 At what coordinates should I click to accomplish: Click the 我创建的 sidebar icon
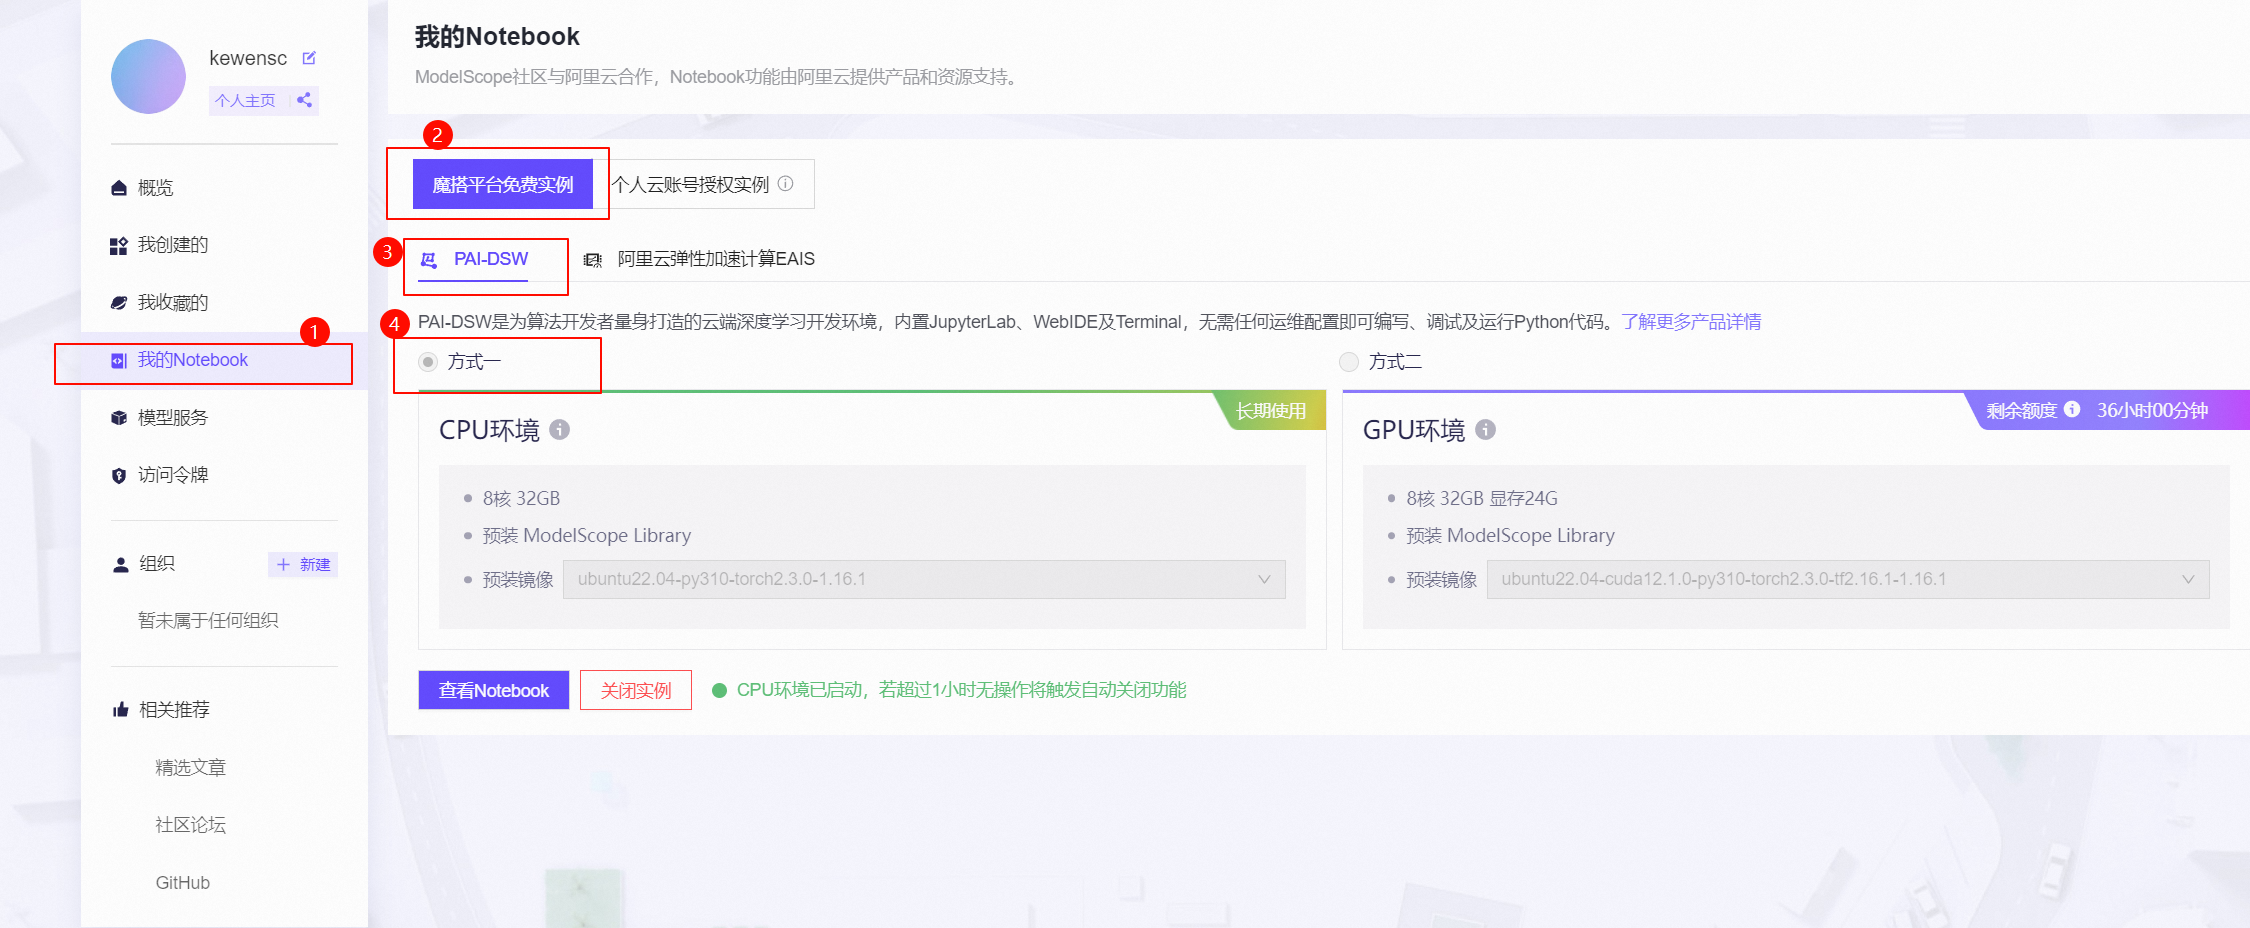tap(119, 246)
